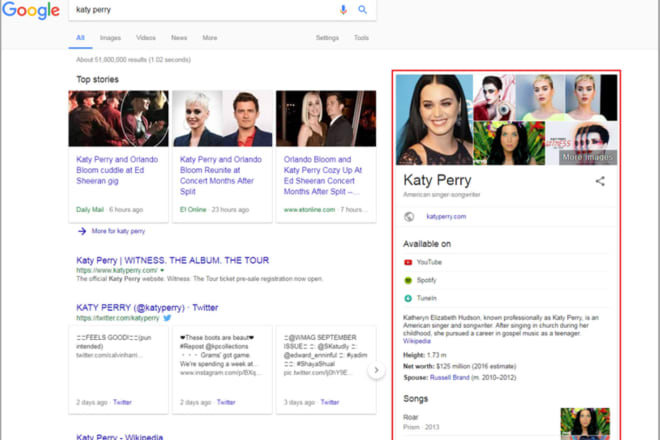This screenshot has height=440, width=660.
Task: Click the arrow icon beside More for katy perry
Action: (x=82, y=231)
